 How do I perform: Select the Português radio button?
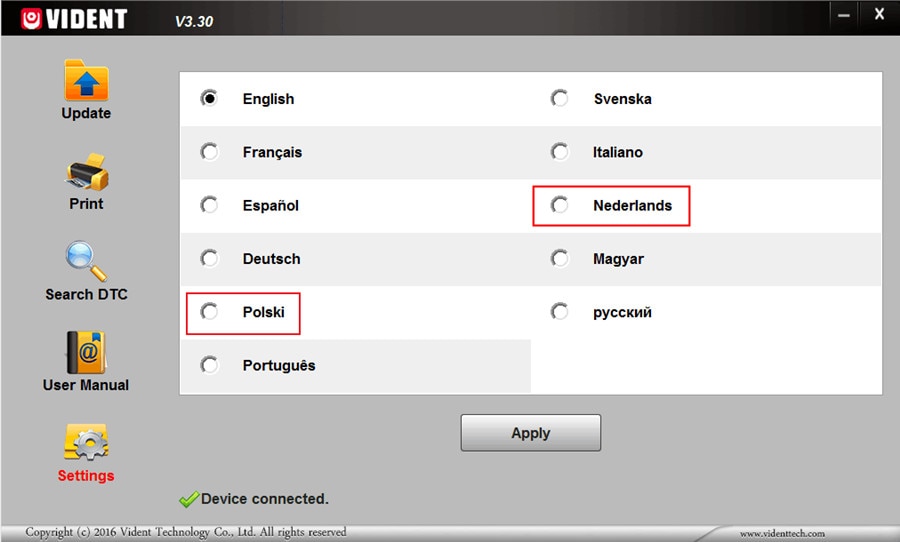click(209, 365)
